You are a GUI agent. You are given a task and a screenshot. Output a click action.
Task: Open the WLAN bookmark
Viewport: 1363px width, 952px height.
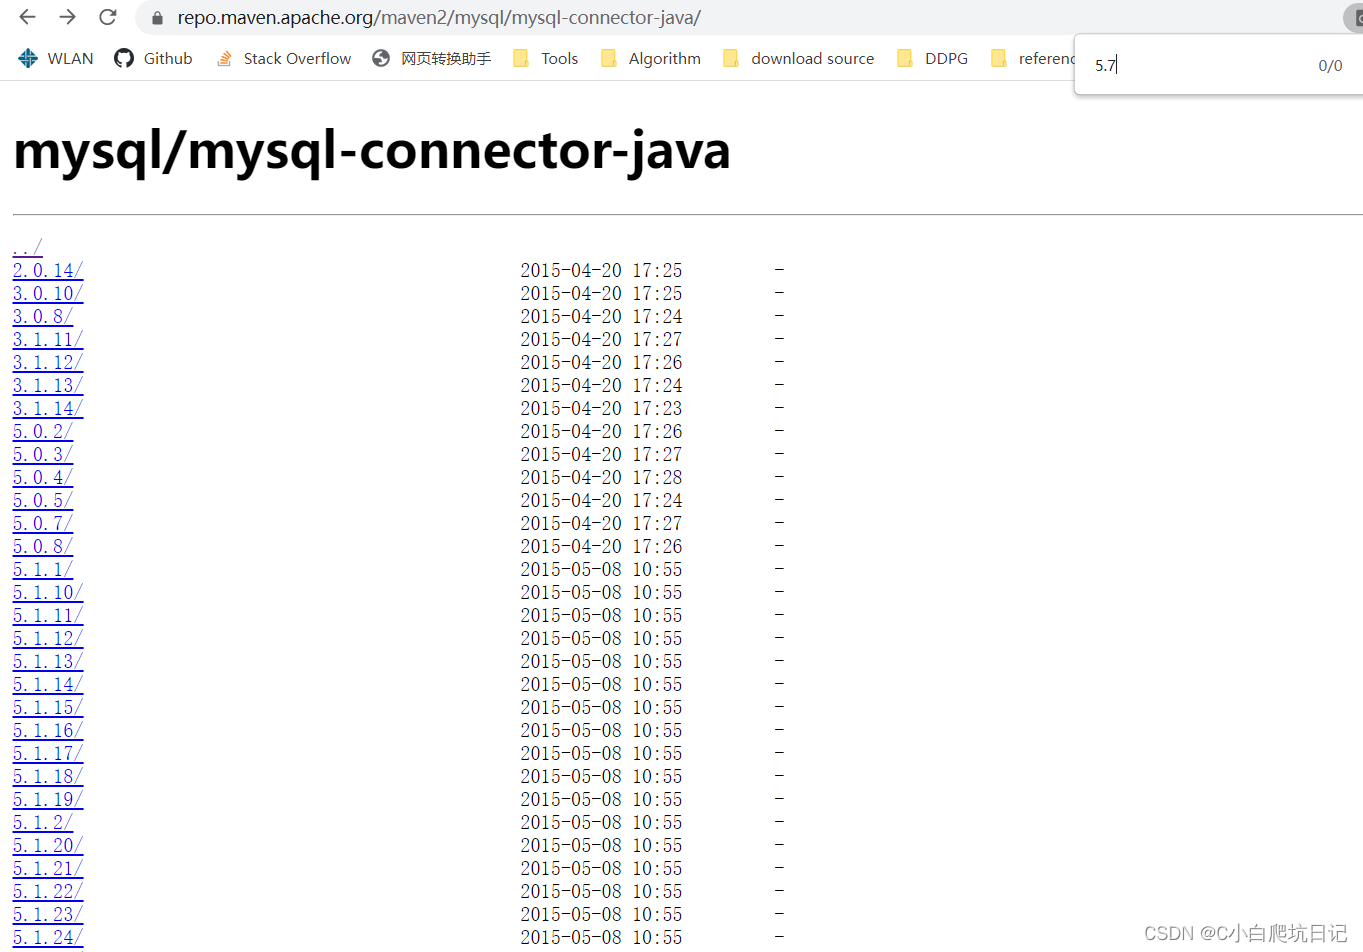point(56,59)
